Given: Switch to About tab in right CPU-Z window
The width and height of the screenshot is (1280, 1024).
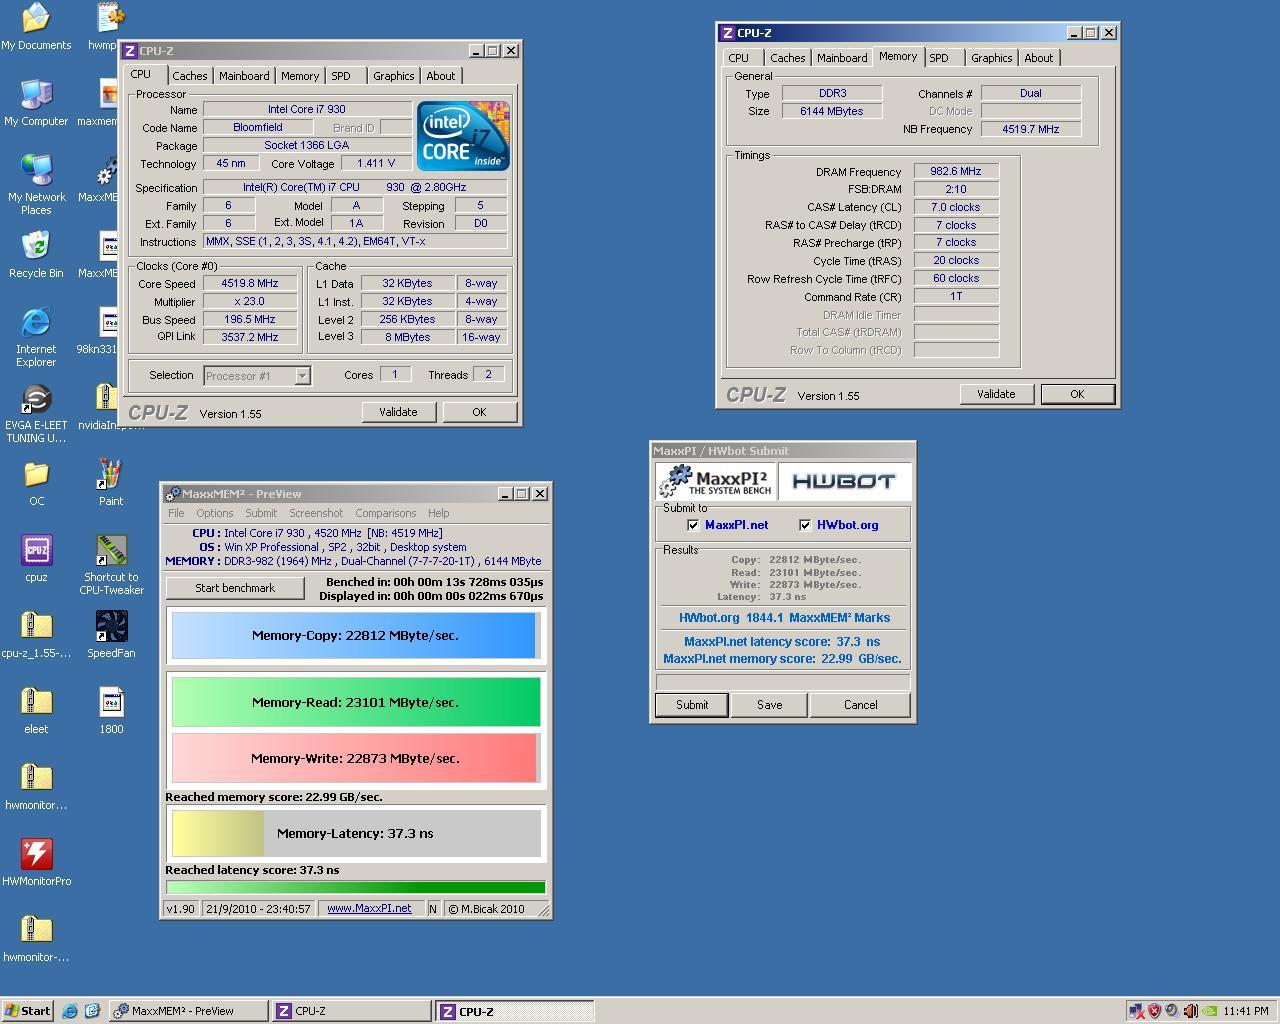Looking at the screenshot, I should click(x=1038, y=58).
